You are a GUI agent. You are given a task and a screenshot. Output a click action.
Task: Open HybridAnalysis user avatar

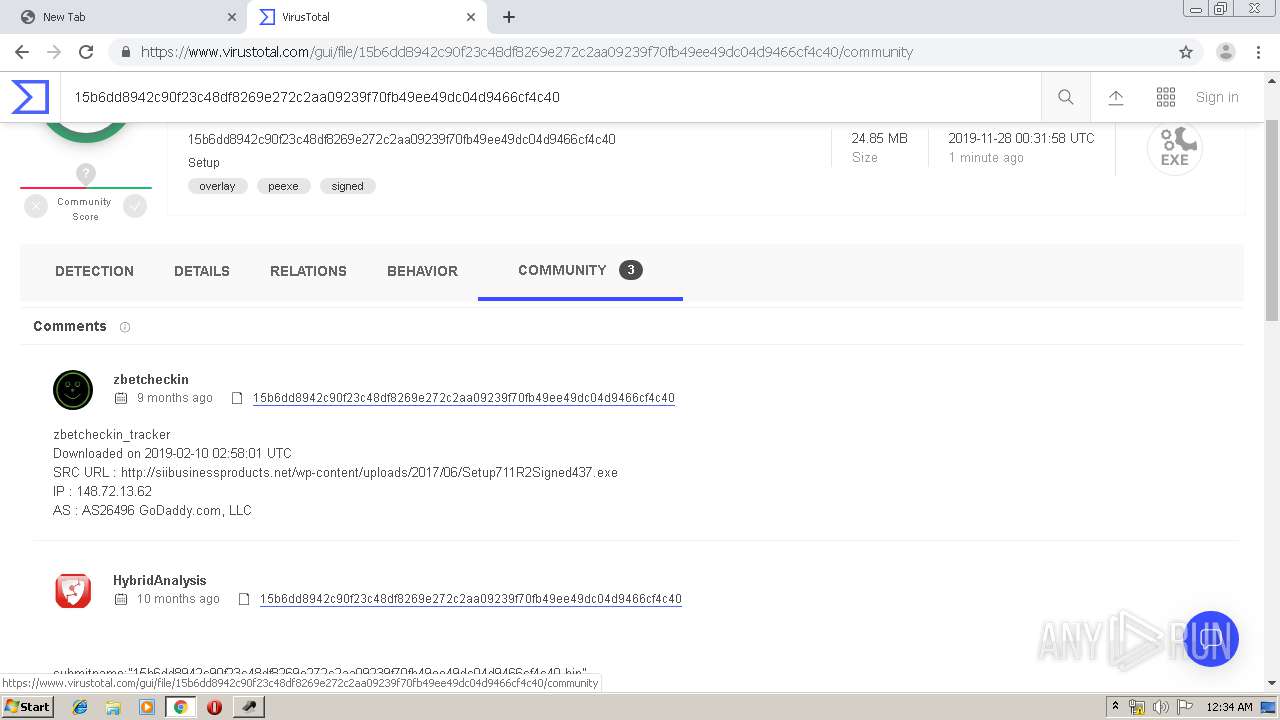(x=73, y=591)
